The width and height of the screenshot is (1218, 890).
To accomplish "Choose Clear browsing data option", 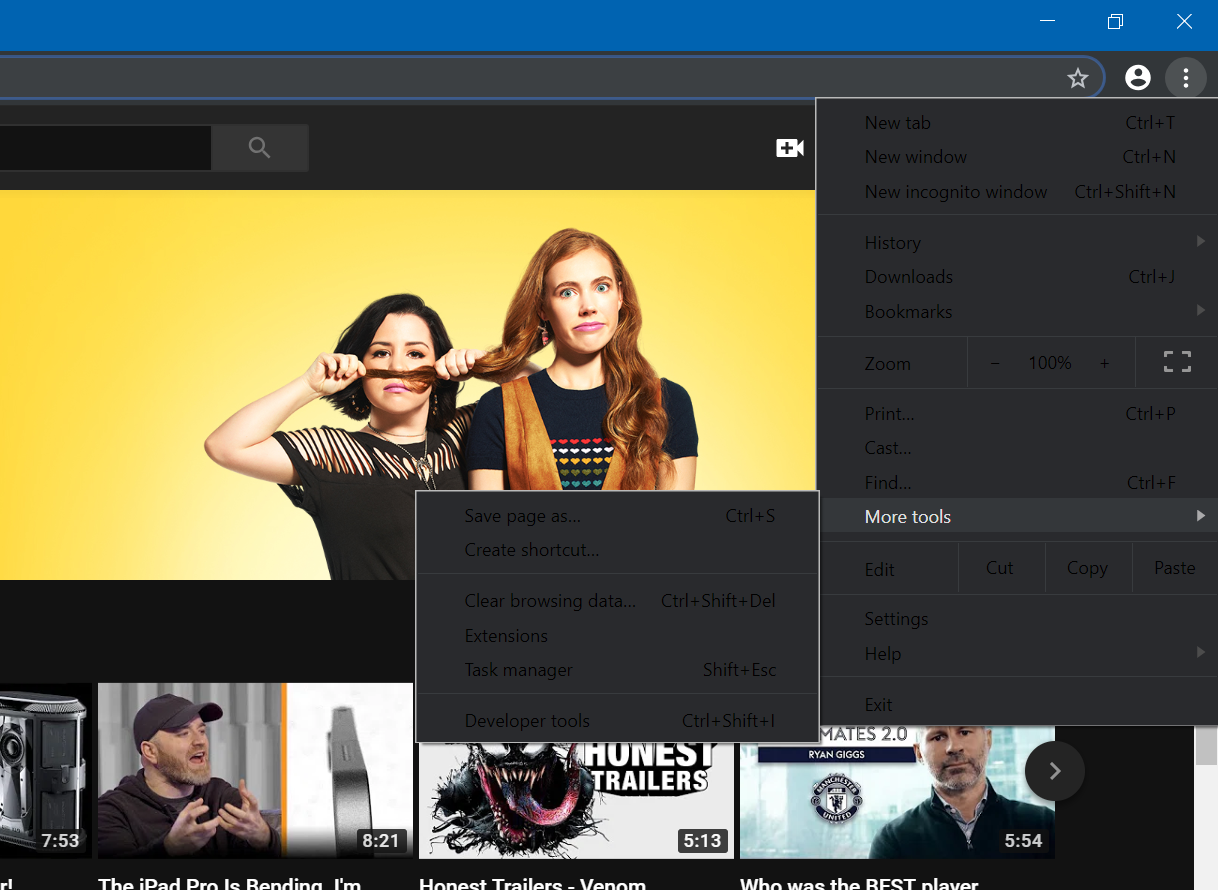I will (x=550, y=601).
